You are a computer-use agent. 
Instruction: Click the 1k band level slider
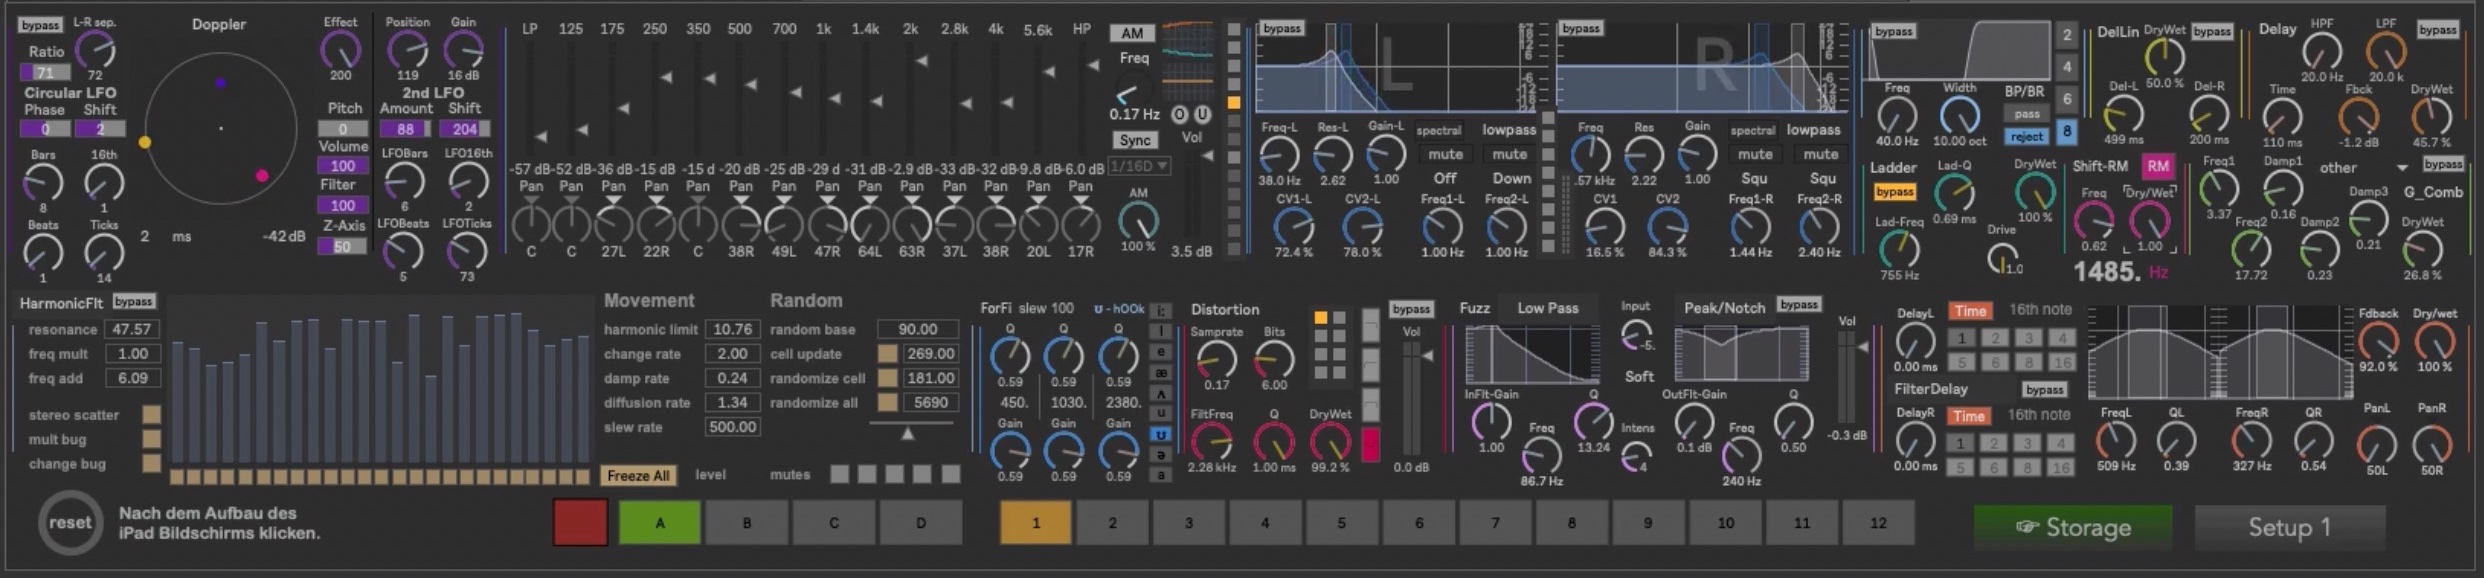[x=823, y=100]
